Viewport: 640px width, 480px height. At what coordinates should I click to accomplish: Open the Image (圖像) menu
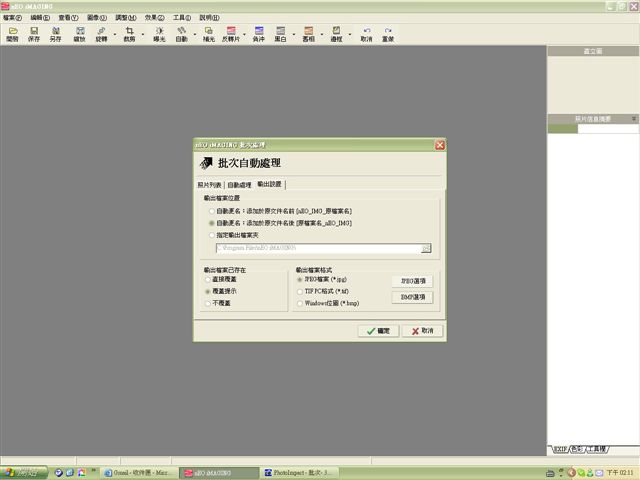point(97,18)
